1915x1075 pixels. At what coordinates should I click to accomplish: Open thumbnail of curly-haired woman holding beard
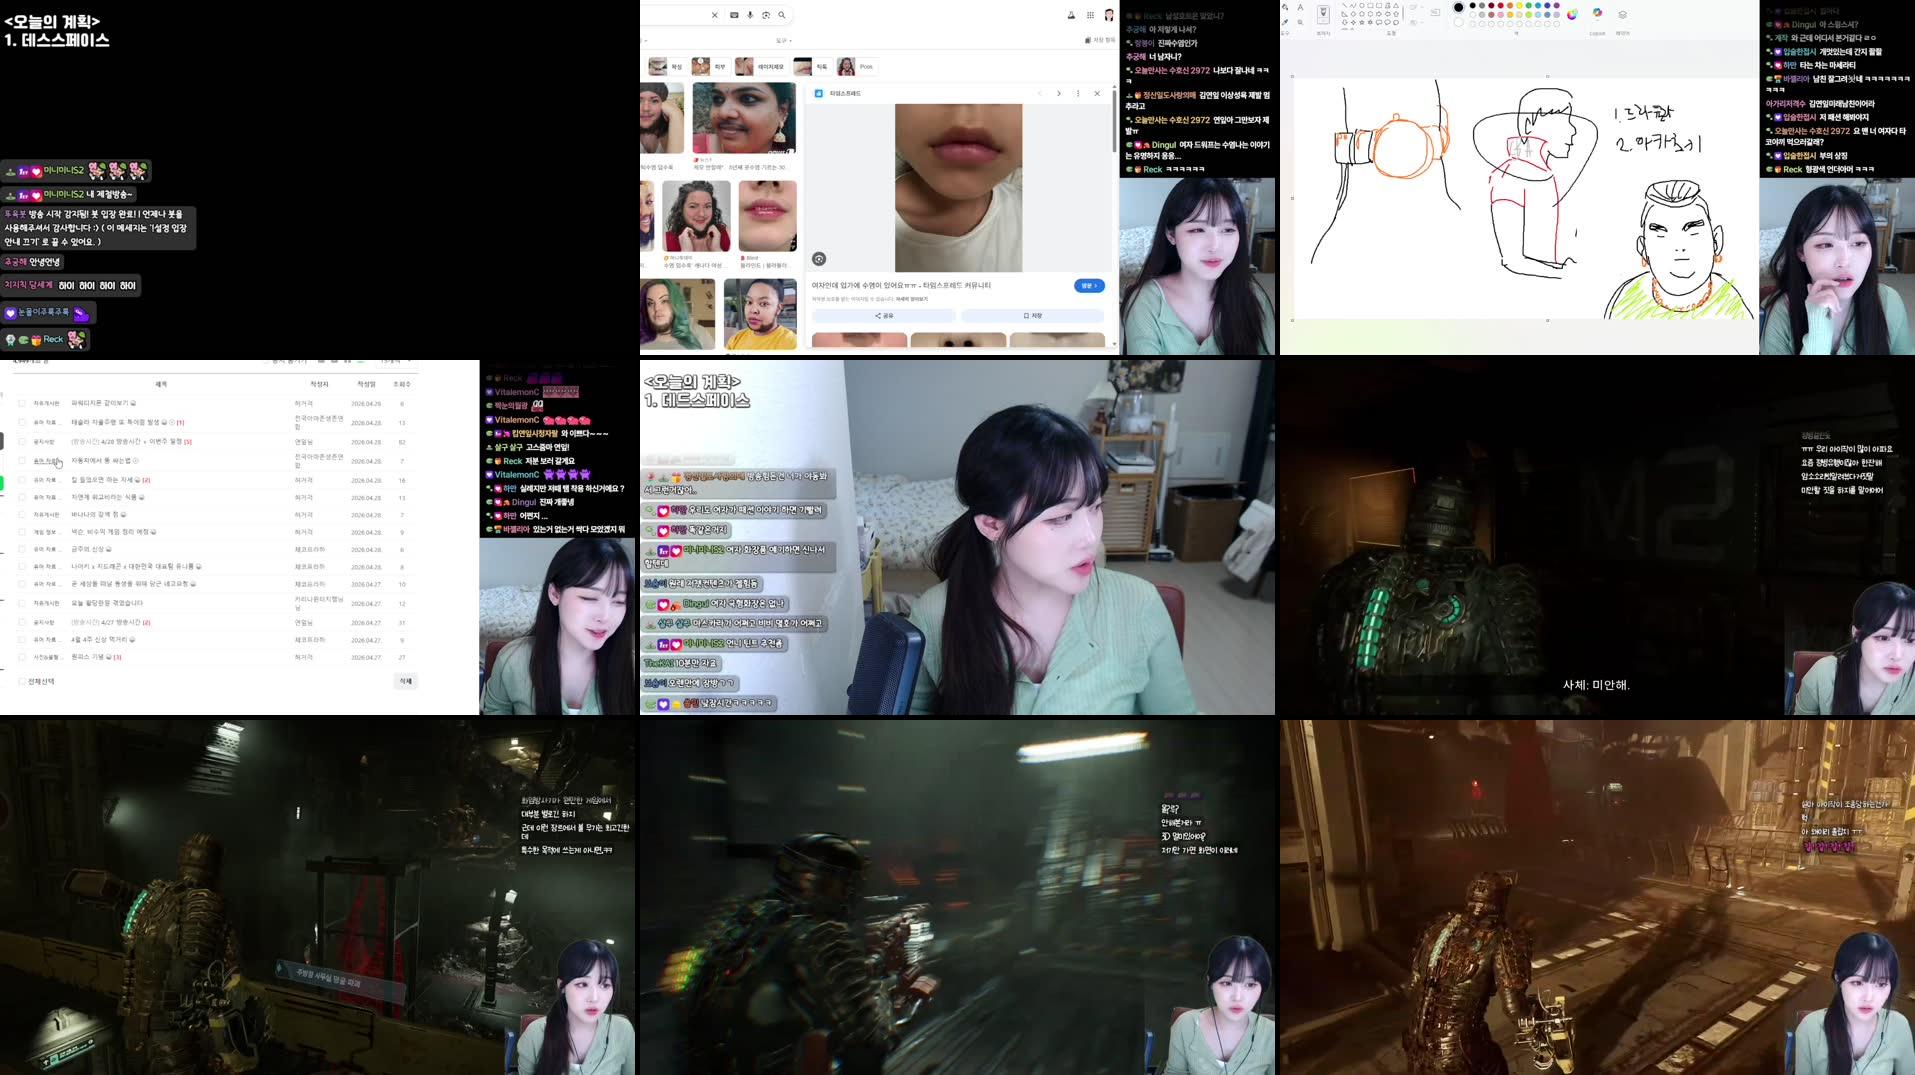(697, 216)
